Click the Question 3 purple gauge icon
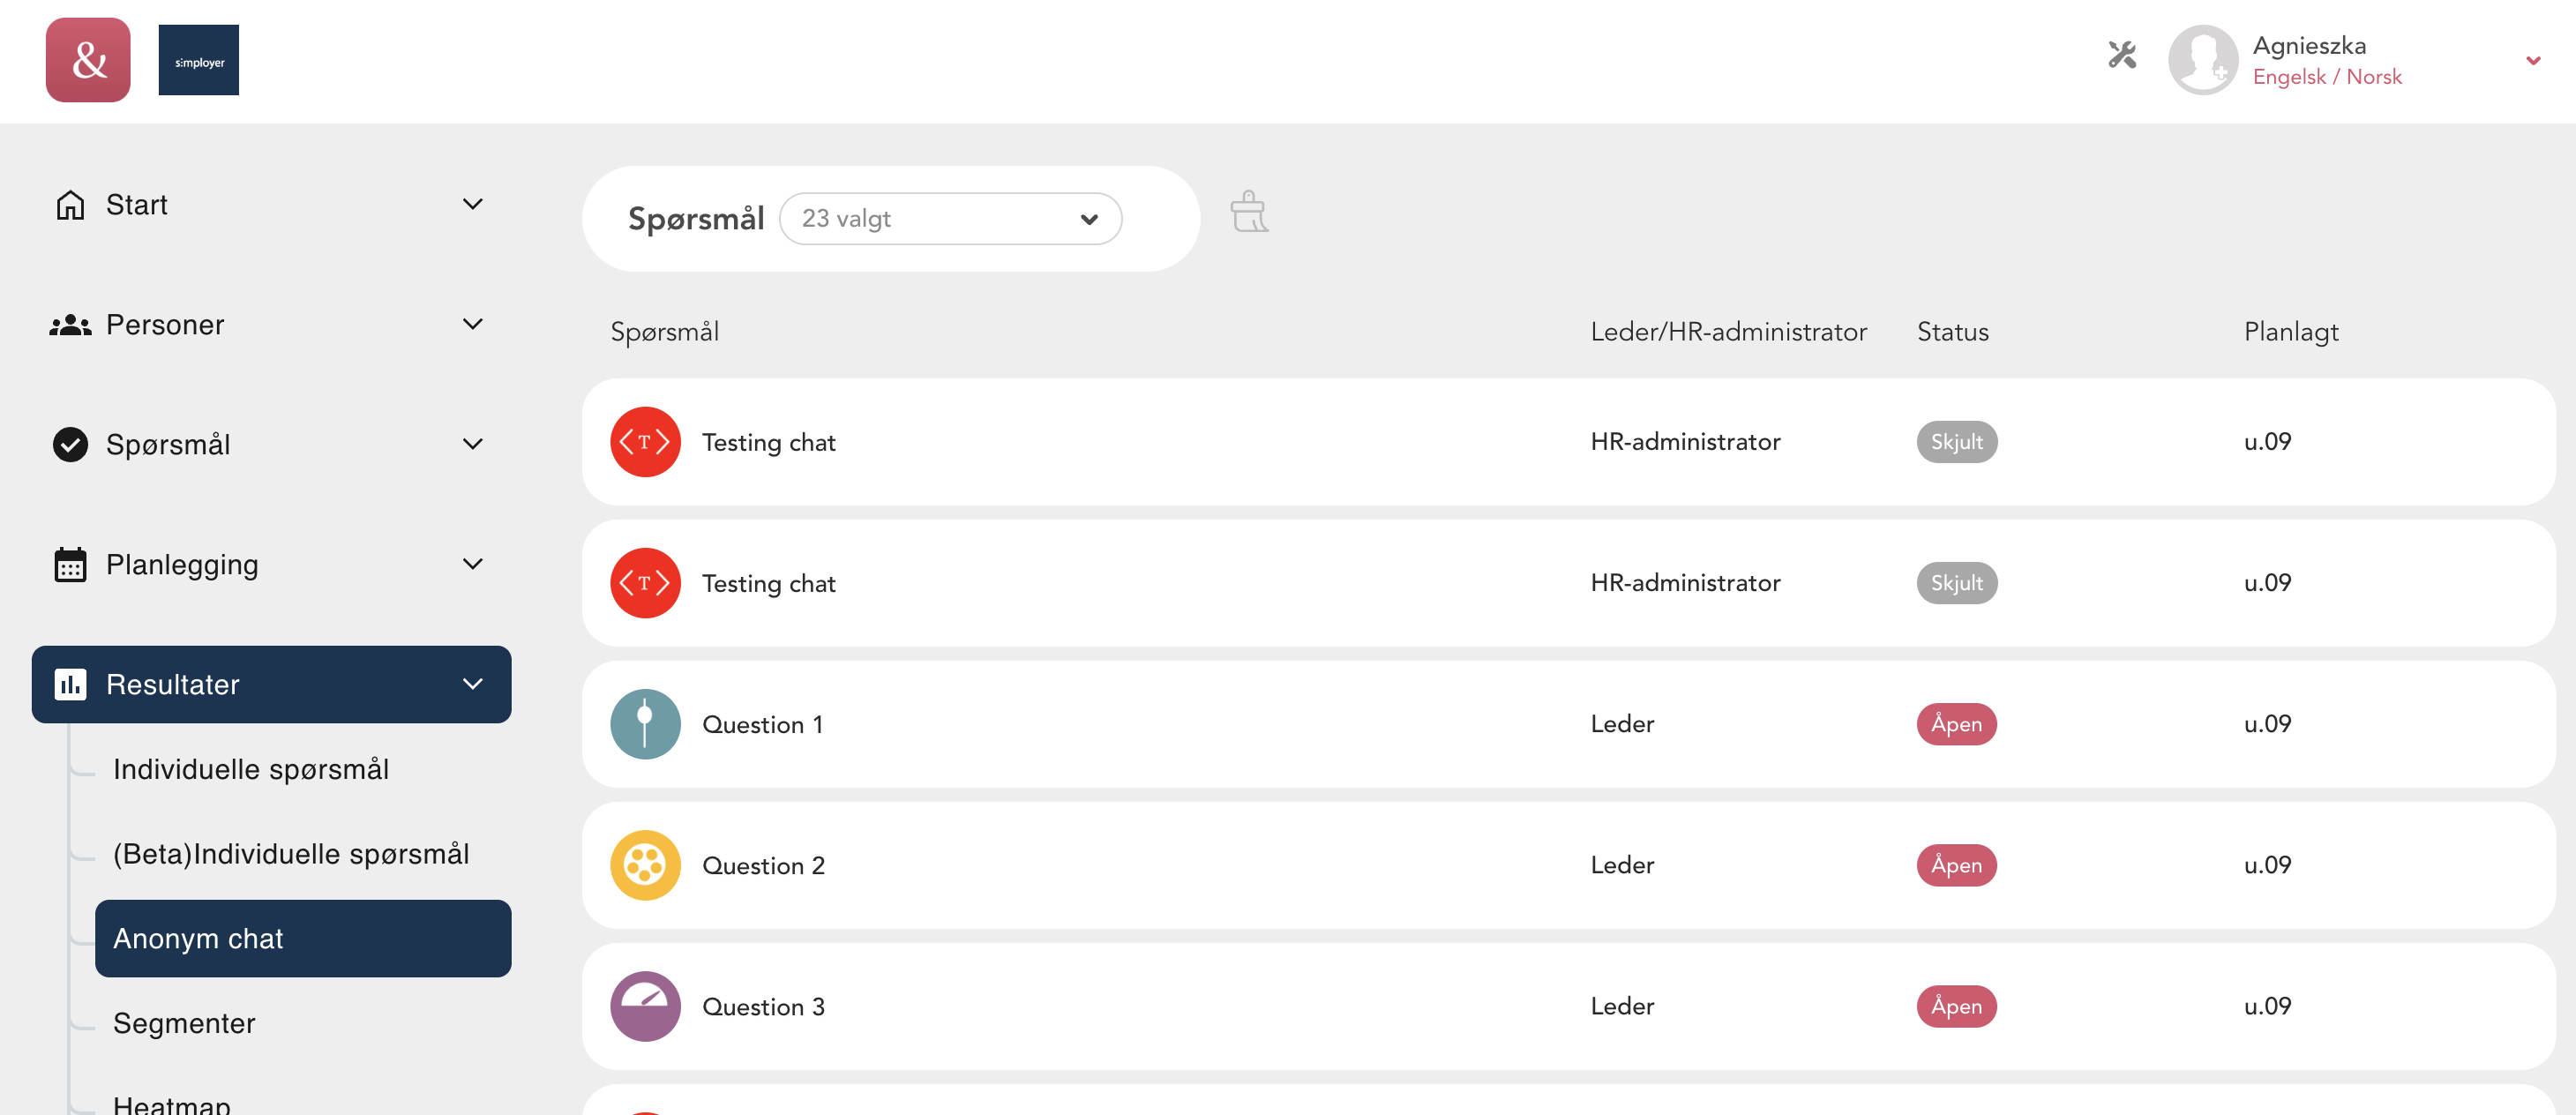The height and width of the screenshot is (1115, 2576). tap(645, 1006)
